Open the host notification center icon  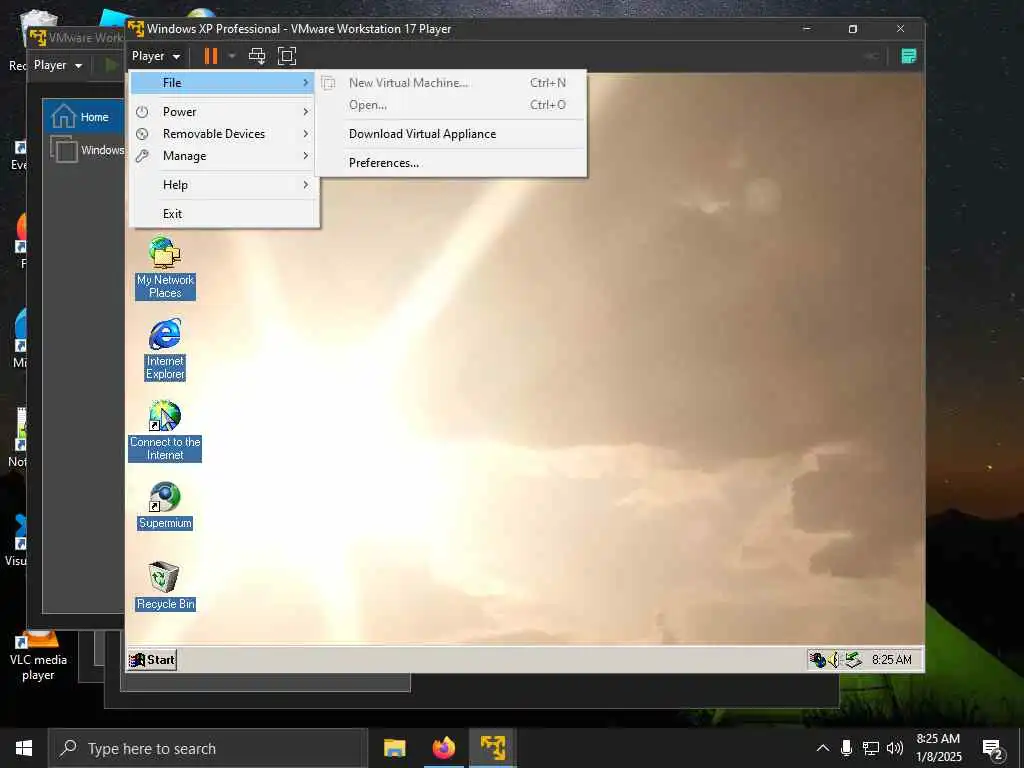992,750
